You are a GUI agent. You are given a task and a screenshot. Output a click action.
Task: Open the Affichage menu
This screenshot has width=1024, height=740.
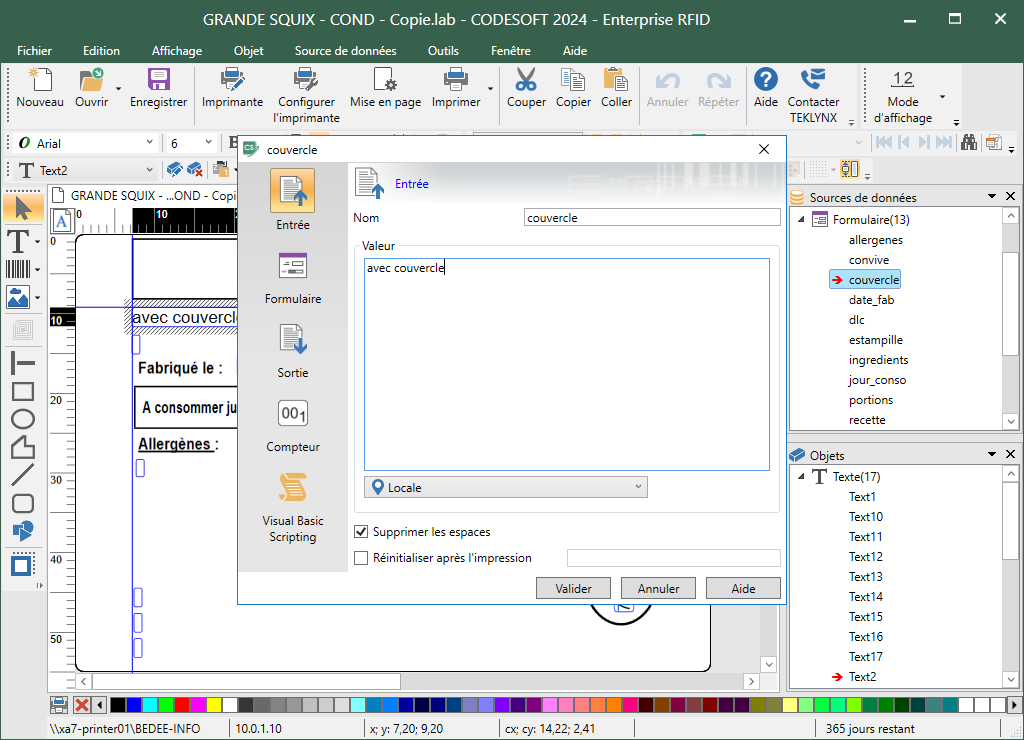tap(177, 51)
